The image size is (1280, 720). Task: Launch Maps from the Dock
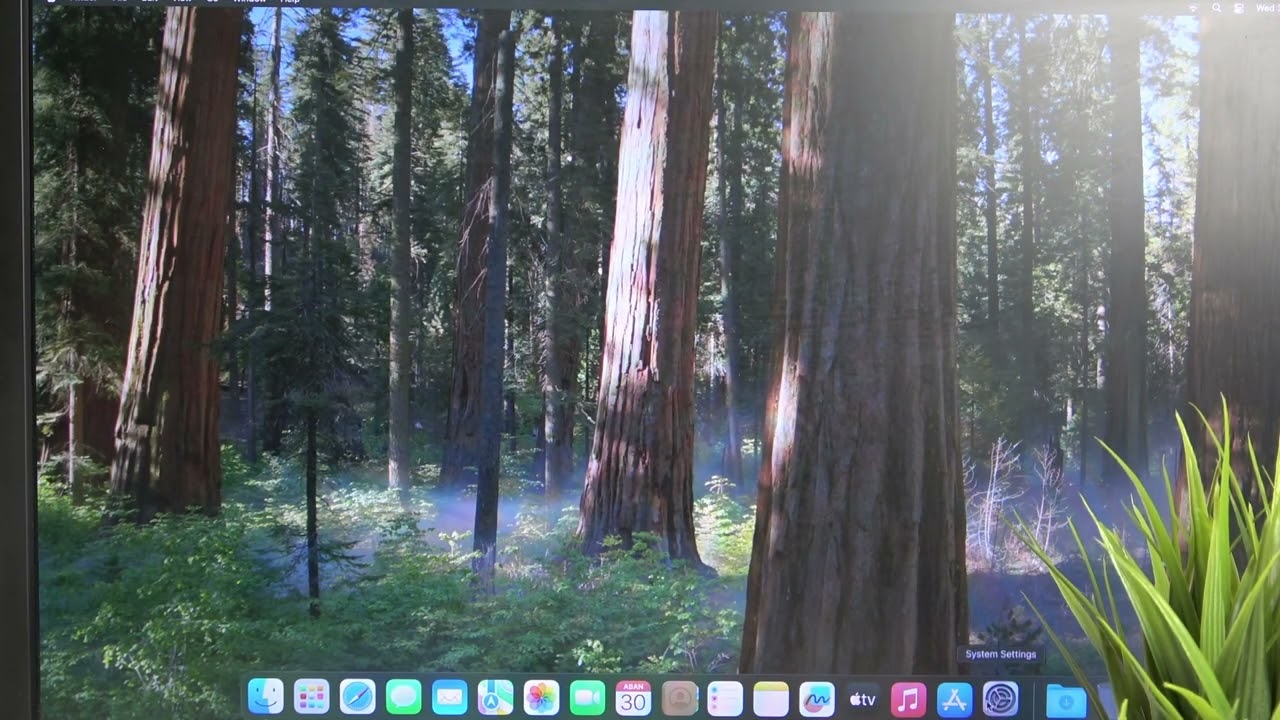click(x=495, y=697)
